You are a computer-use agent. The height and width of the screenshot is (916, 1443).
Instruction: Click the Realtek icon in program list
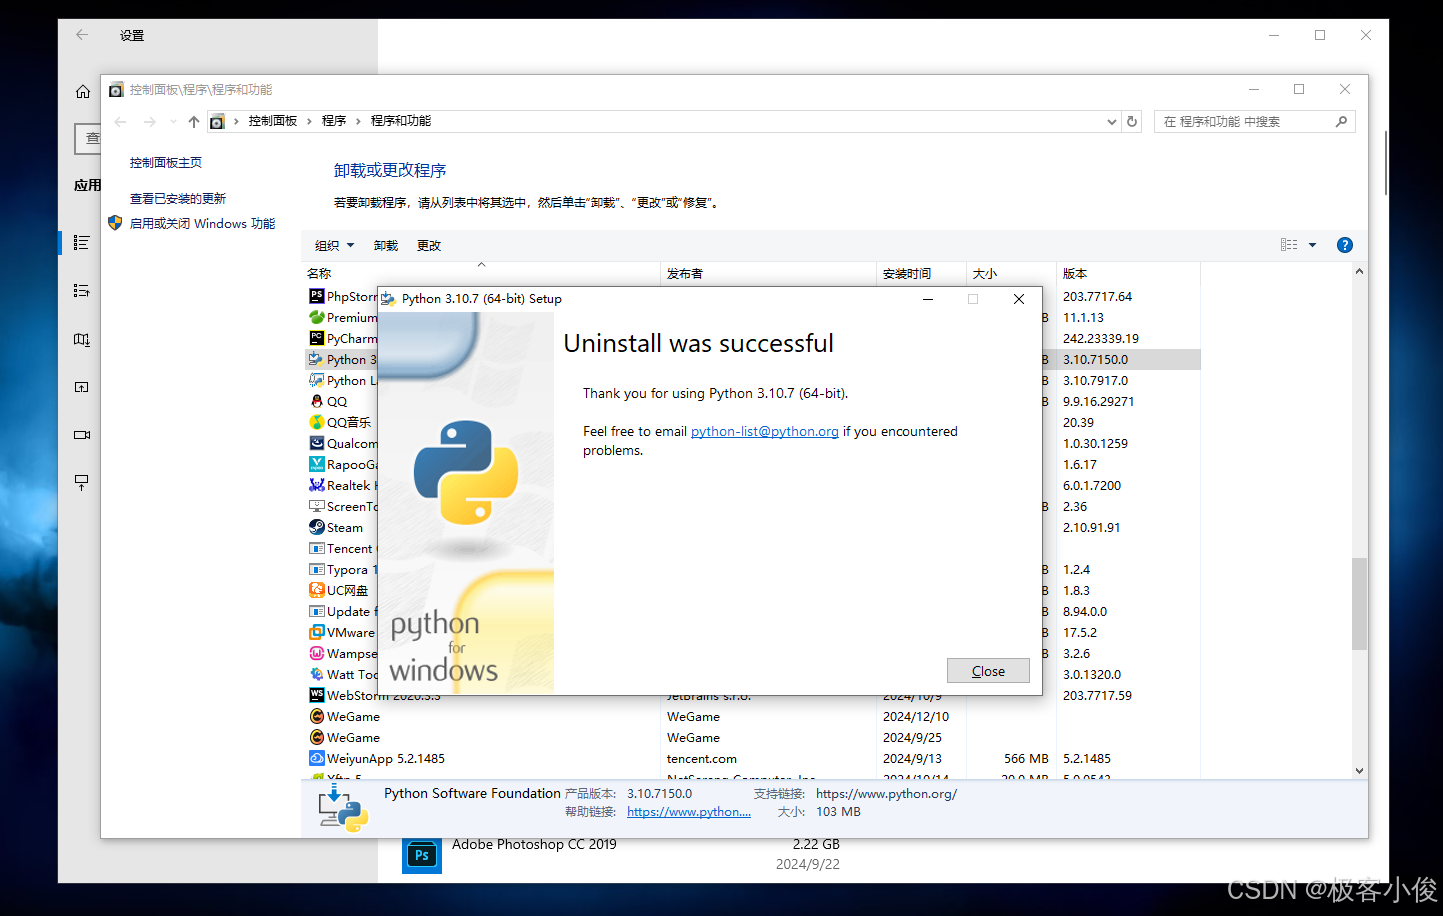[316, 485]
